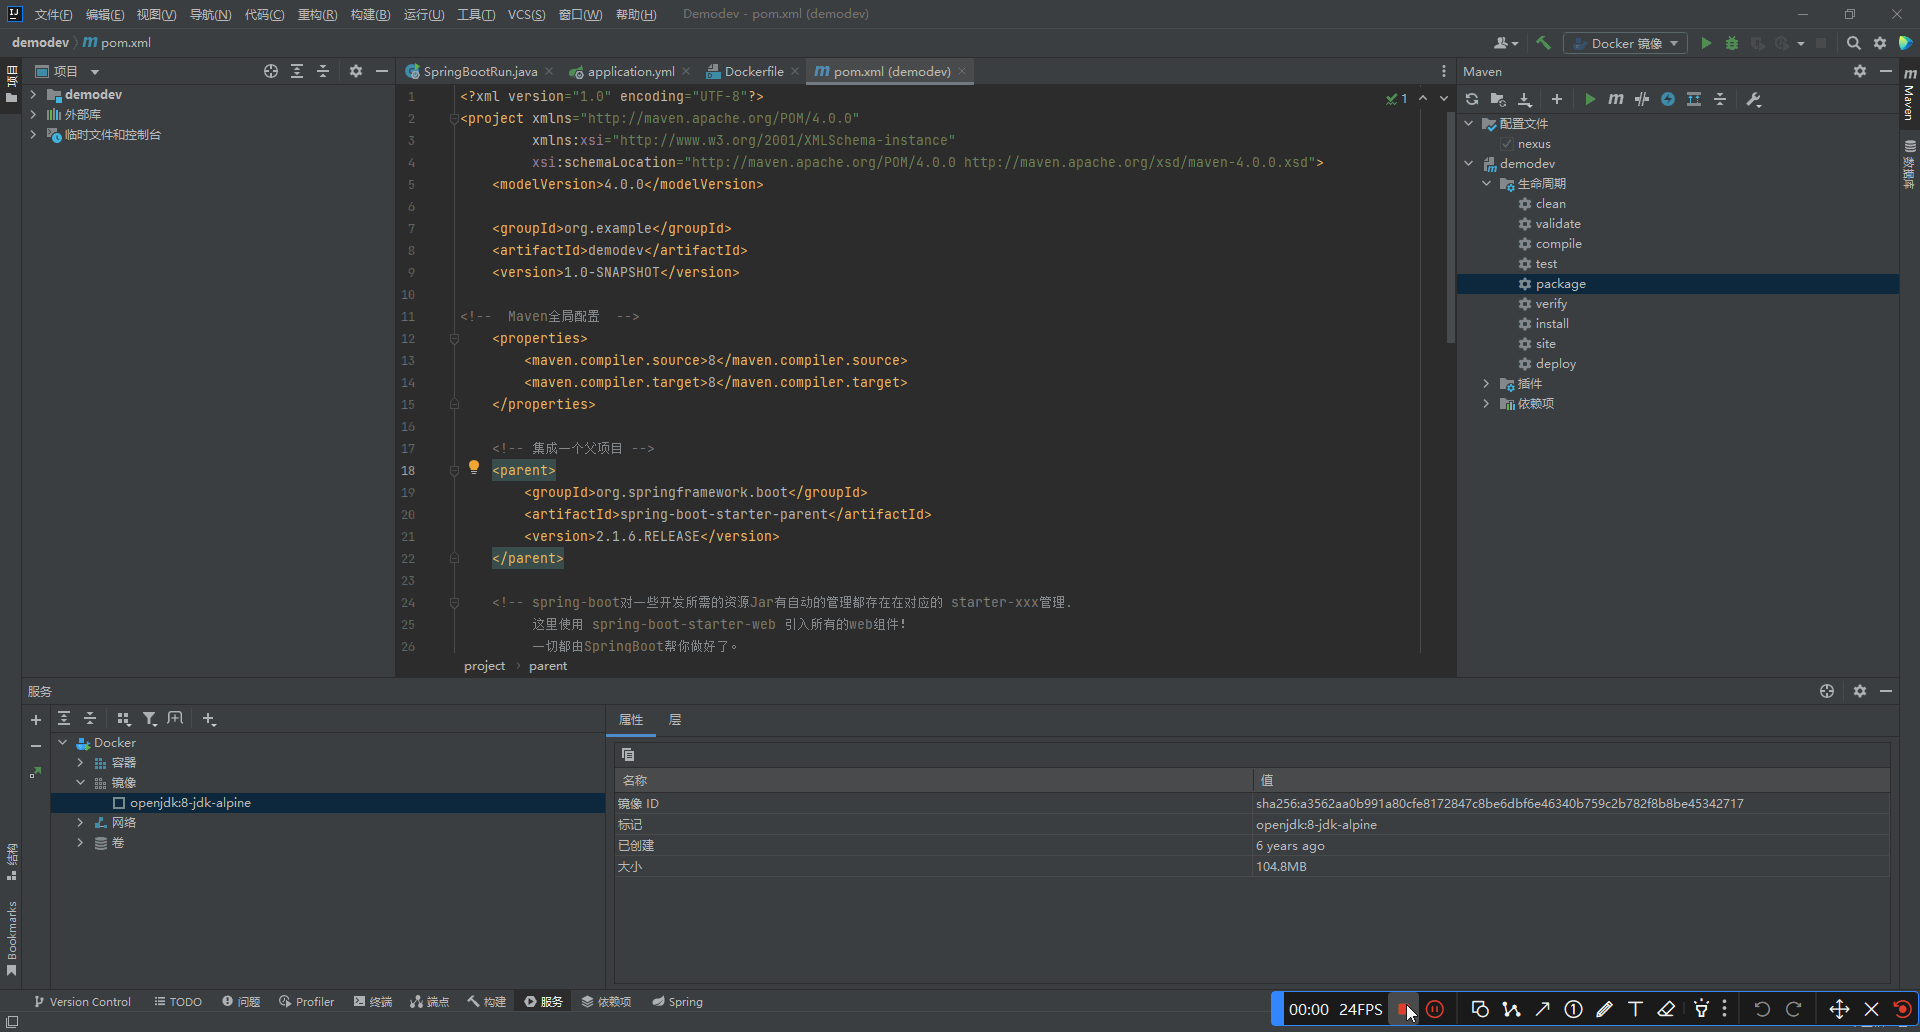The height and width of the screenshot is (1032, 1920).
Task: Toggle Maven skip tests mode
Action: [x=1668, y=99]
